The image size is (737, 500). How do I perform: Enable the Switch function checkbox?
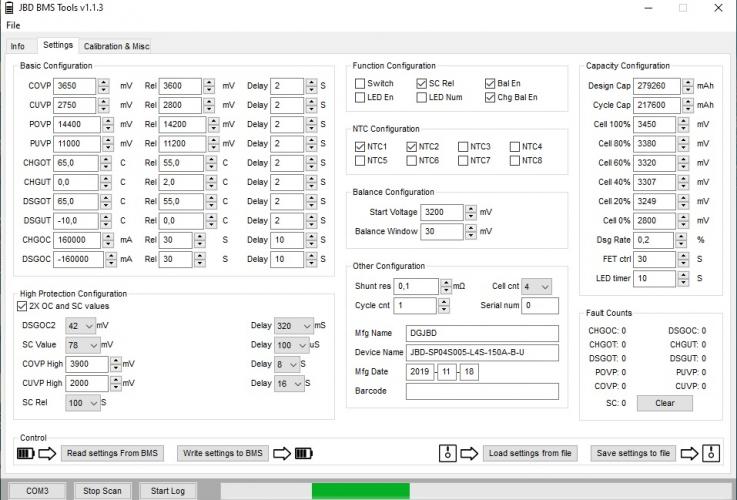(x=360, y=83)
